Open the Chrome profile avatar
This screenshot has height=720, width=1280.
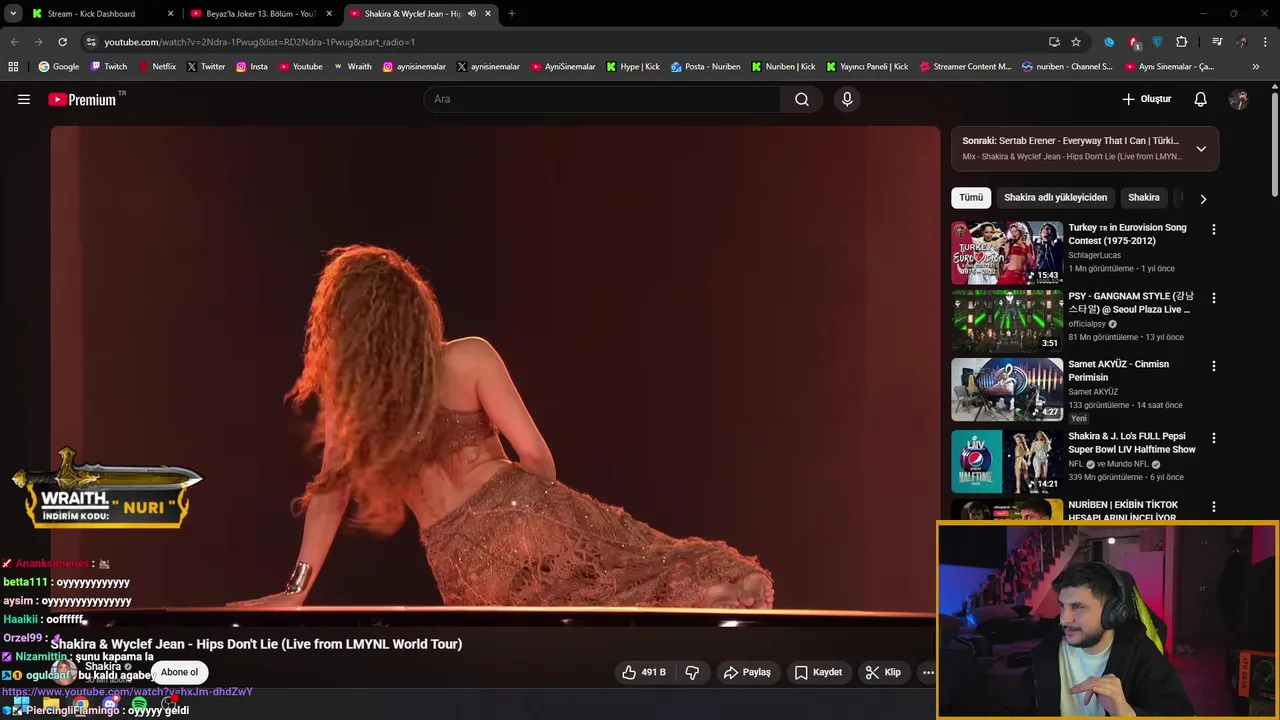[x=1242, y=42]
